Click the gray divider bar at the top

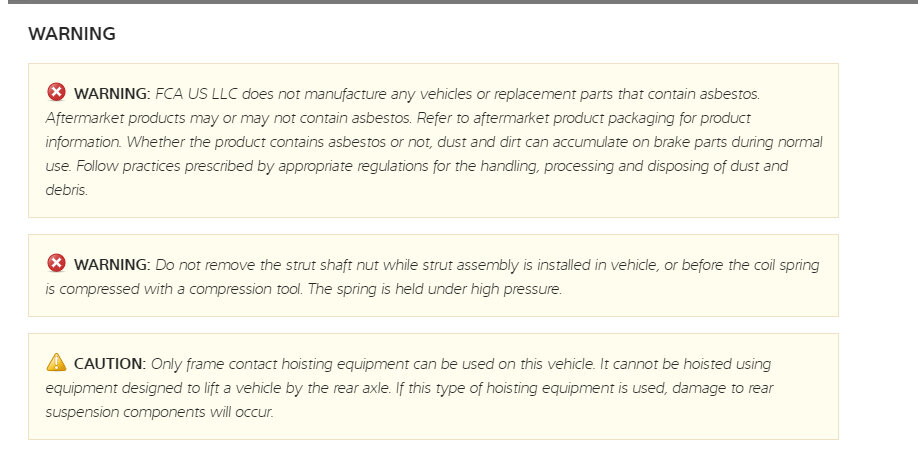click(x=459, y=2)
